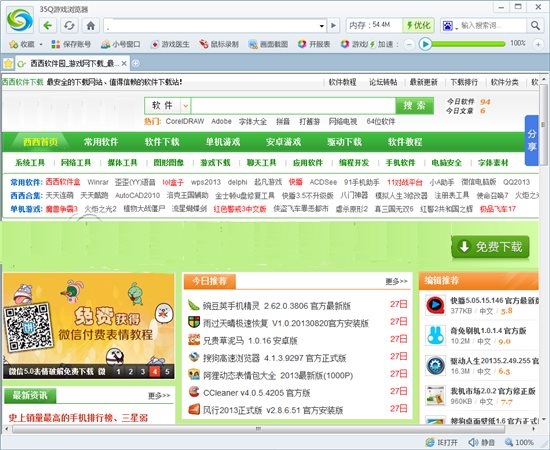Open 软件教程 top link

click(x=342, y=82)
